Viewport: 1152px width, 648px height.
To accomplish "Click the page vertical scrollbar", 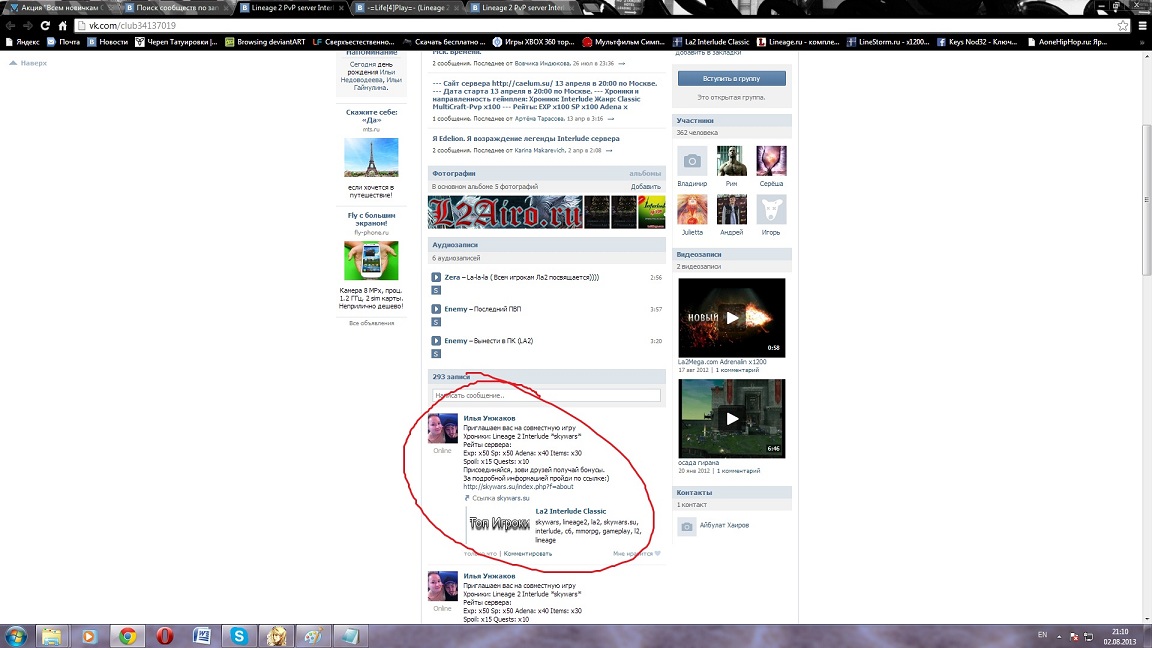I will (x=1146, y=198).
